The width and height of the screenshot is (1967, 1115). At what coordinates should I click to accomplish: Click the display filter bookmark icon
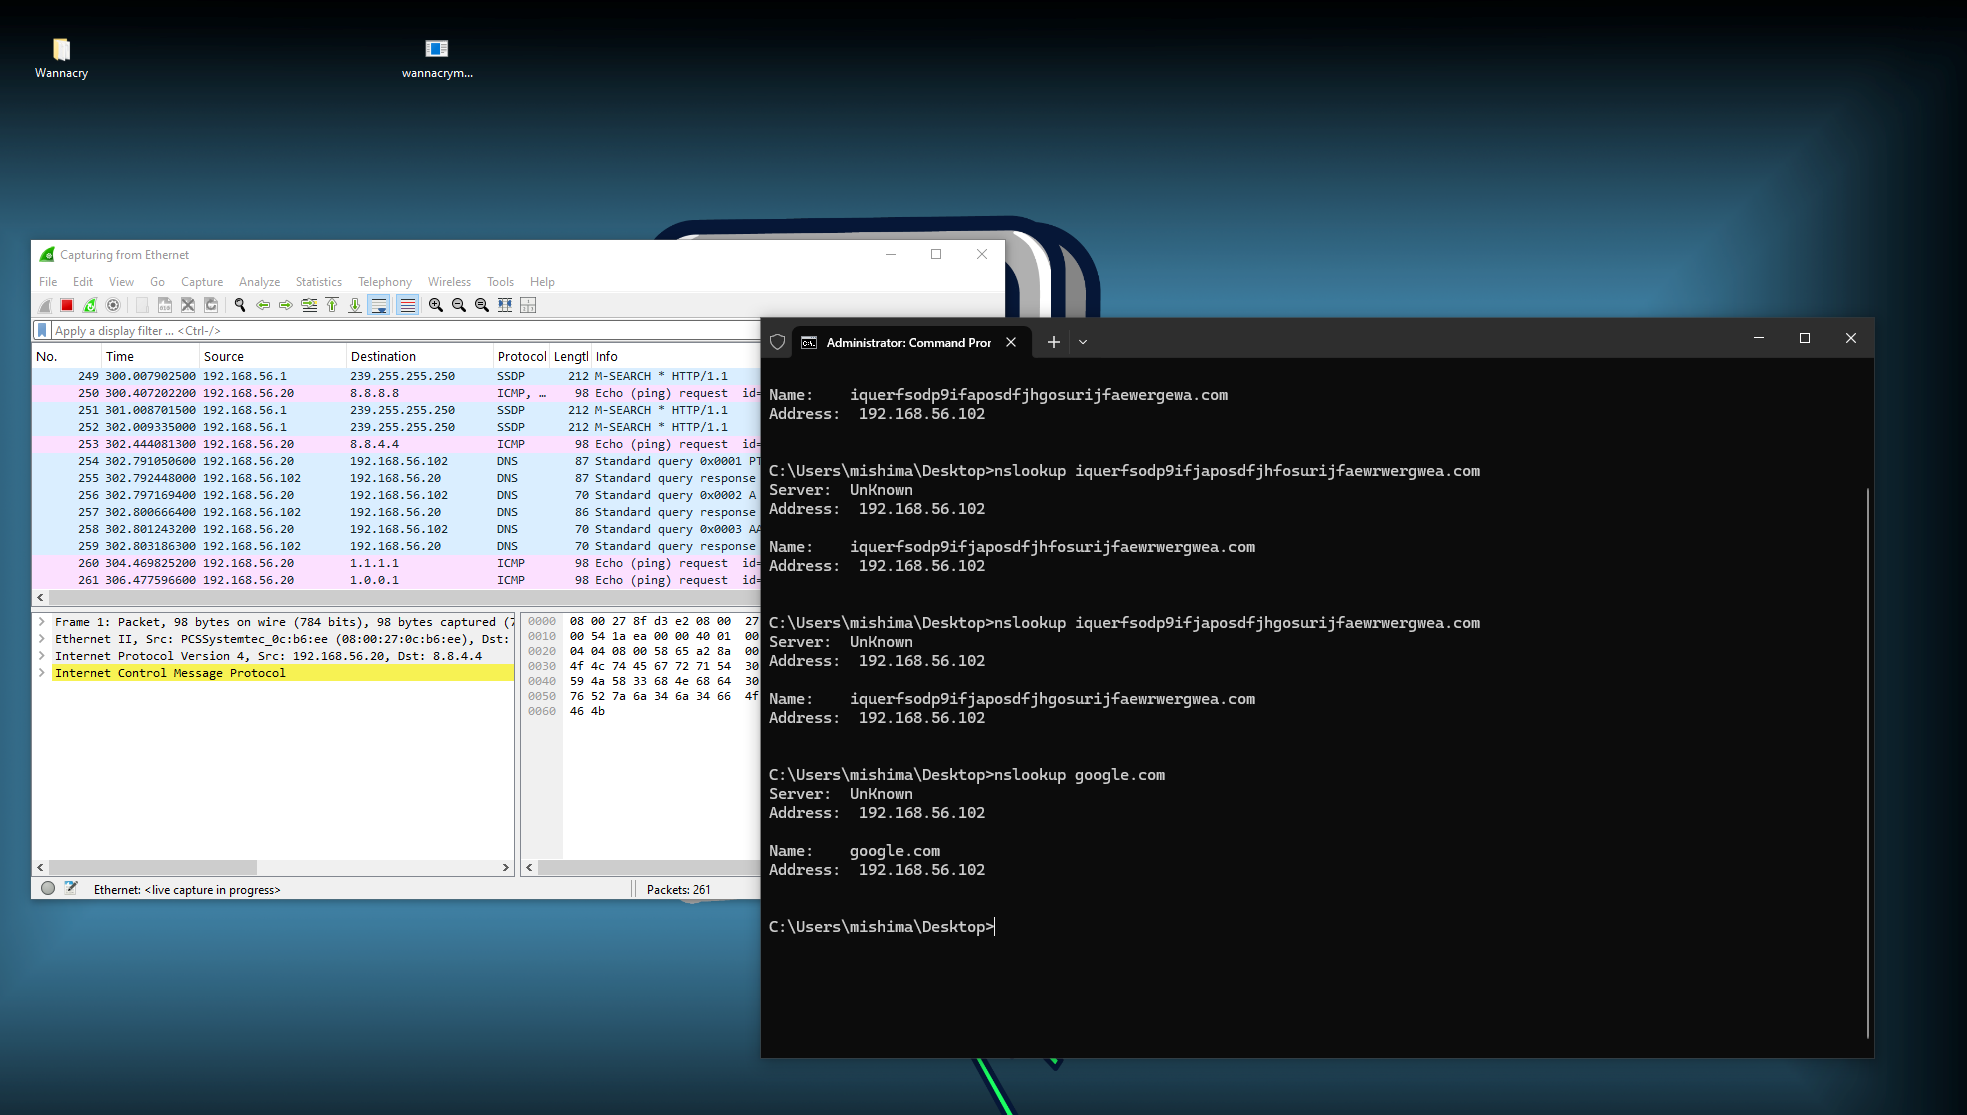pyautogui.click(x=42, y=330)
